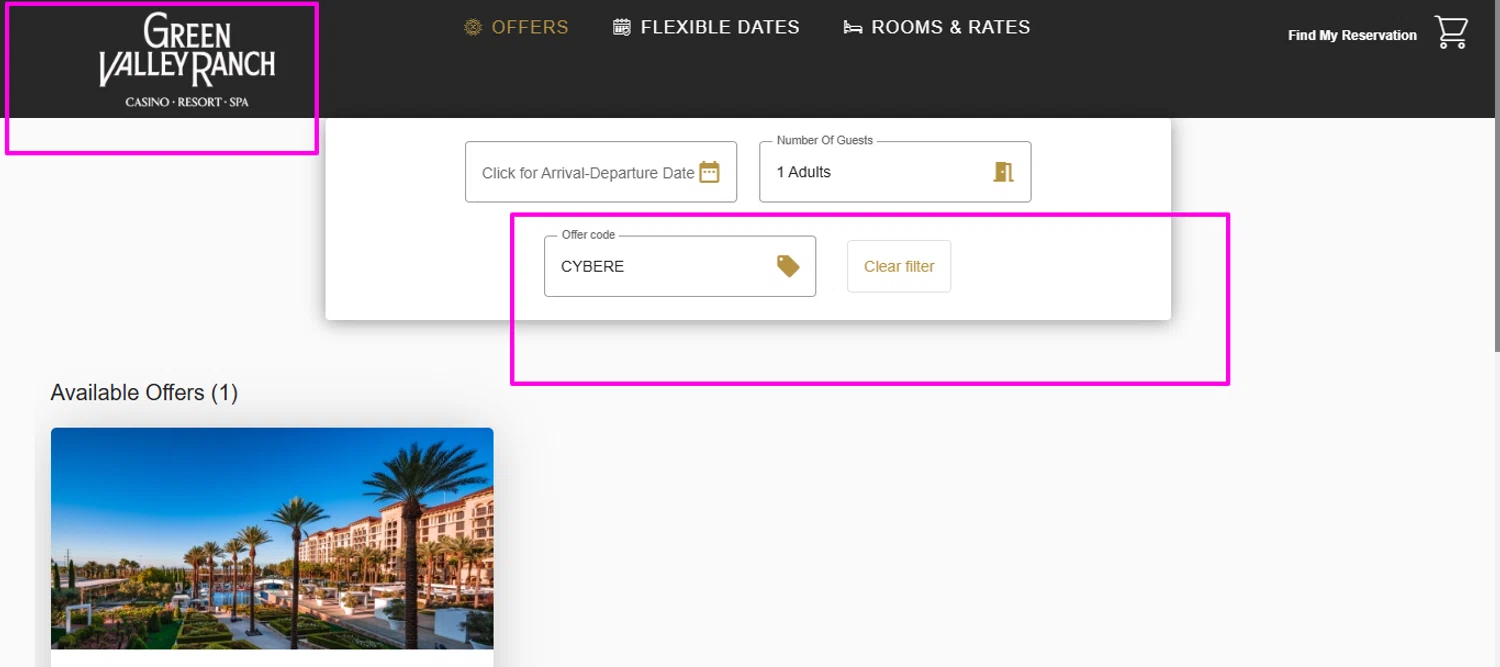
Task: Click the bed icon beside Rooms & Rates
Action: point(853,28)
